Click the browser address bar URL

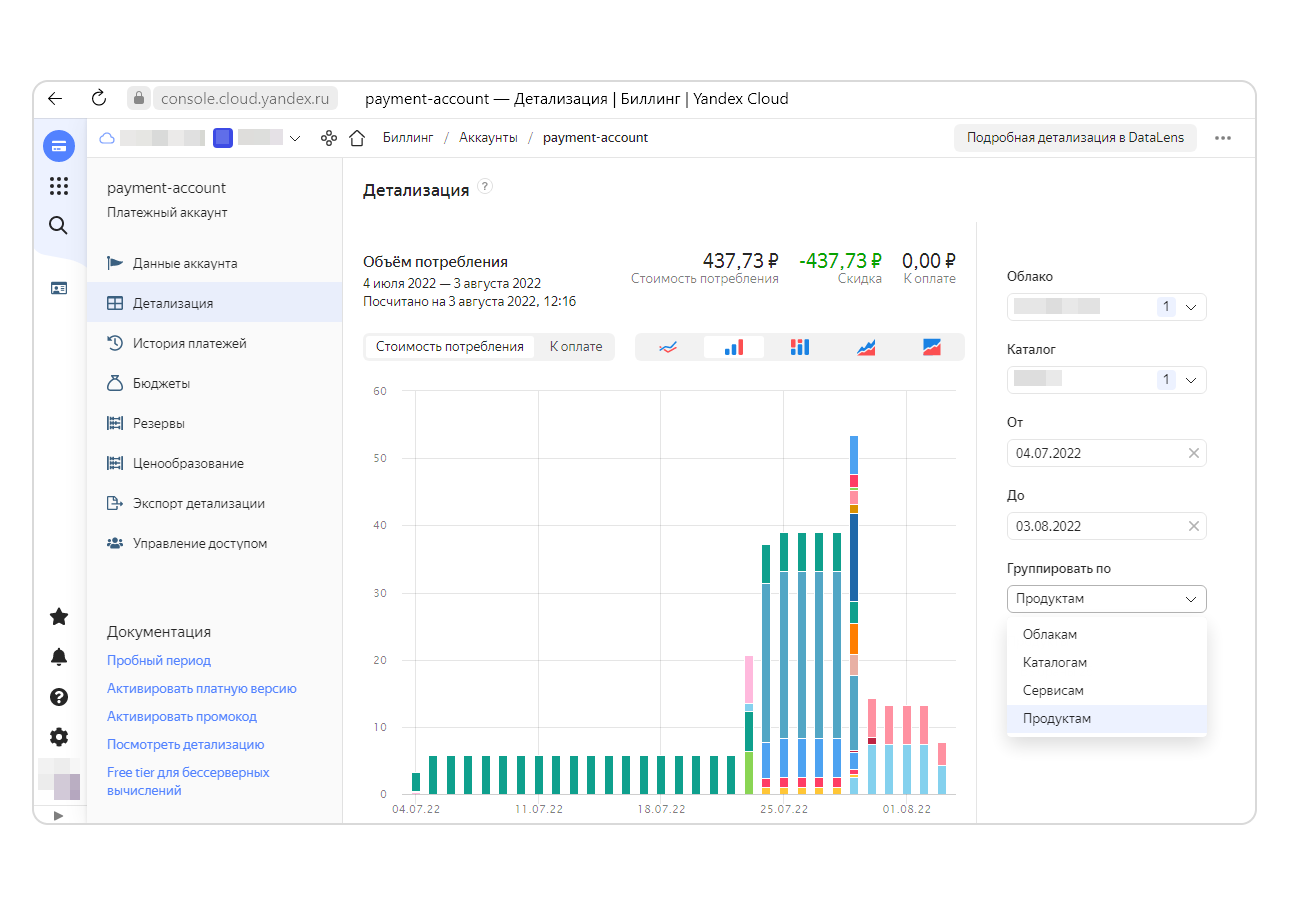245,98
